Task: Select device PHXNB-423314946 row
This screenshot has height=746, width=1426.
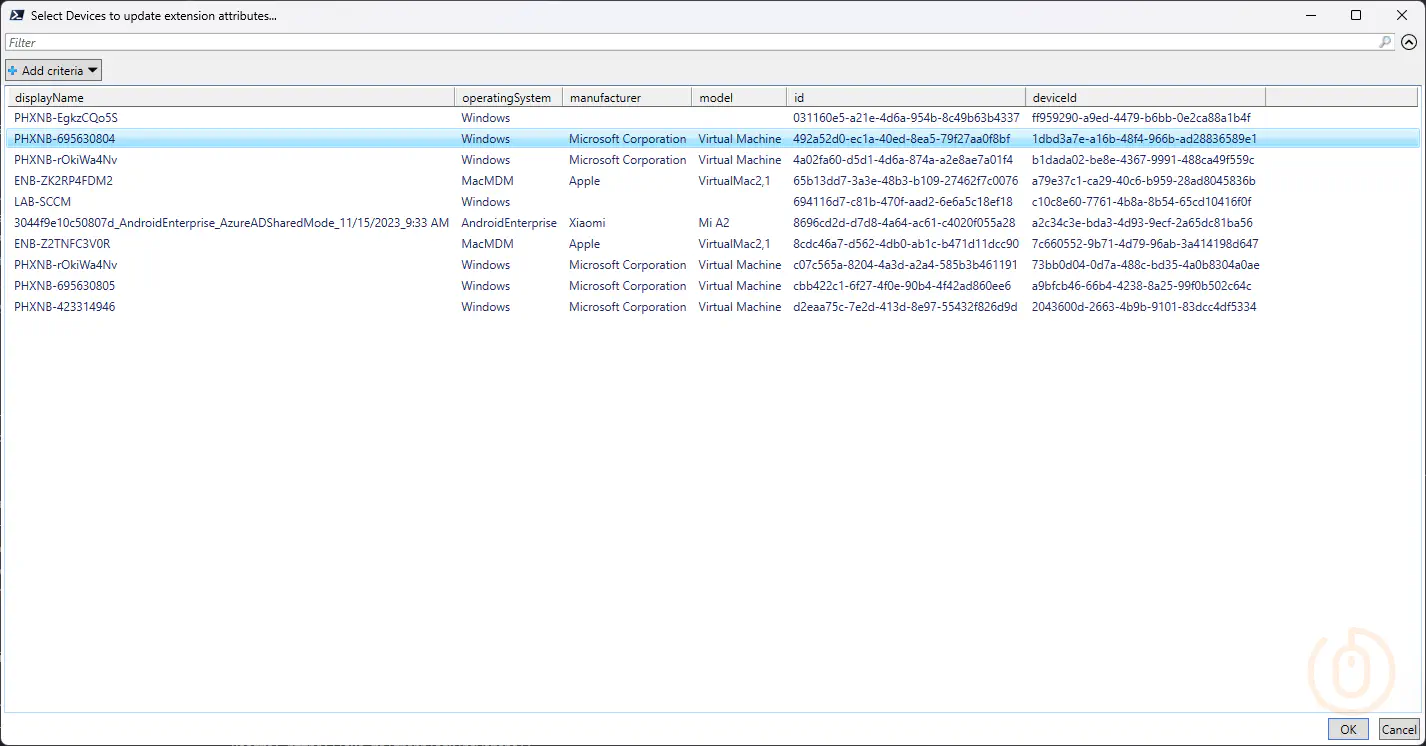Action: click(65, 307)
